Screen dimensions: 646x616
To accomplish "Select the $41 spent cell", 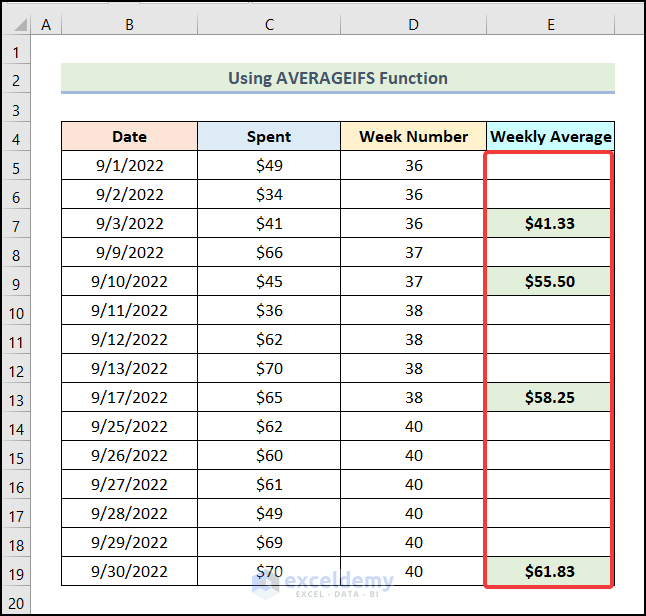I will tap(269, 223).
